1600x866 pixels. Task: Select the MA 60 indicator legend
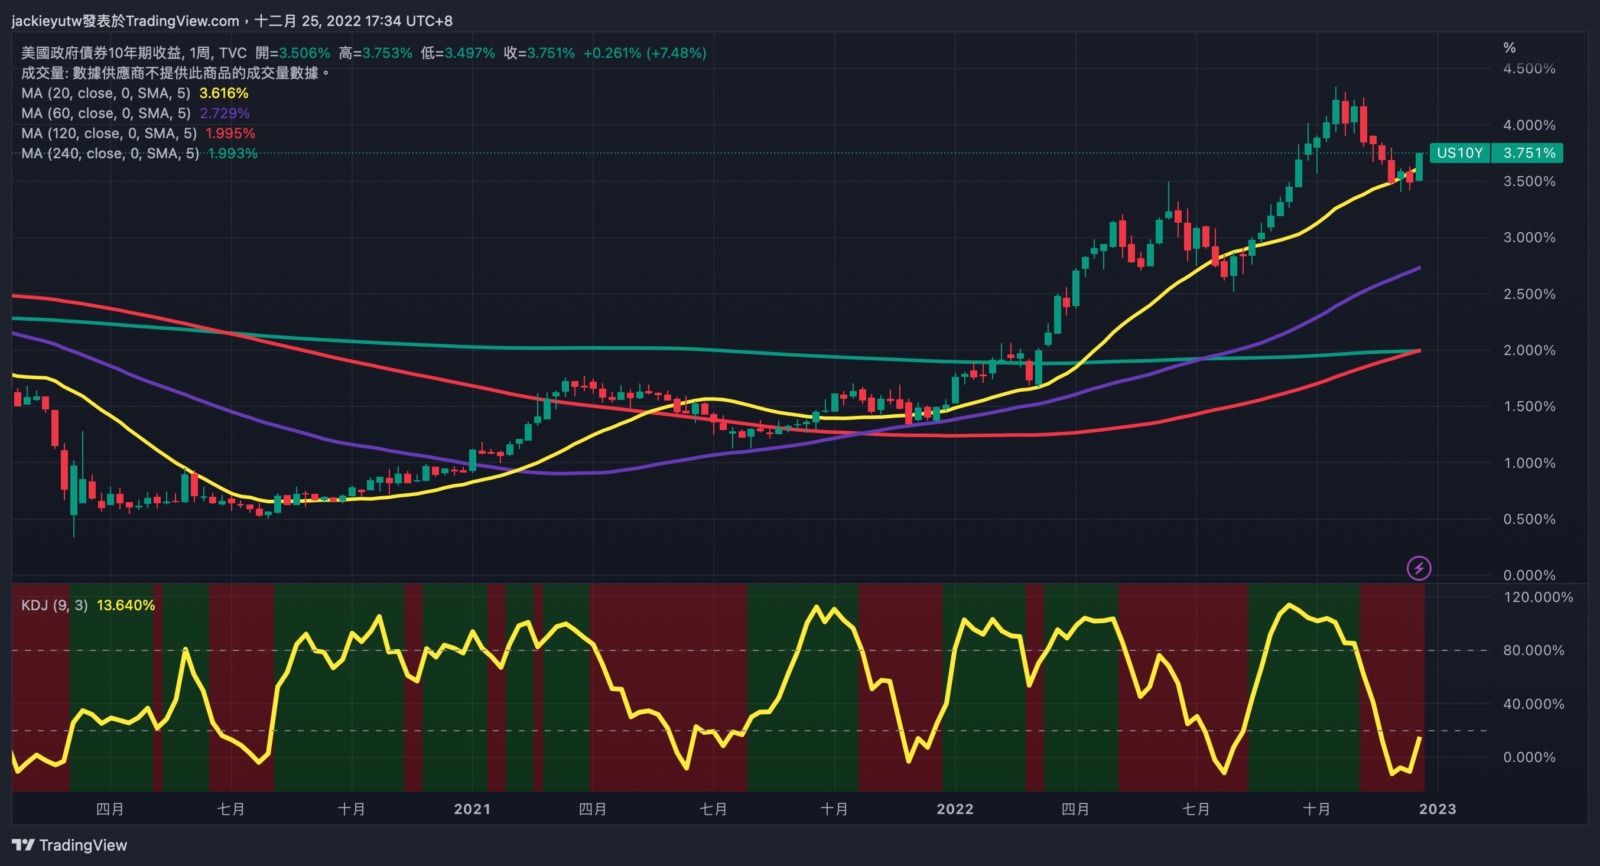[105, 113]
